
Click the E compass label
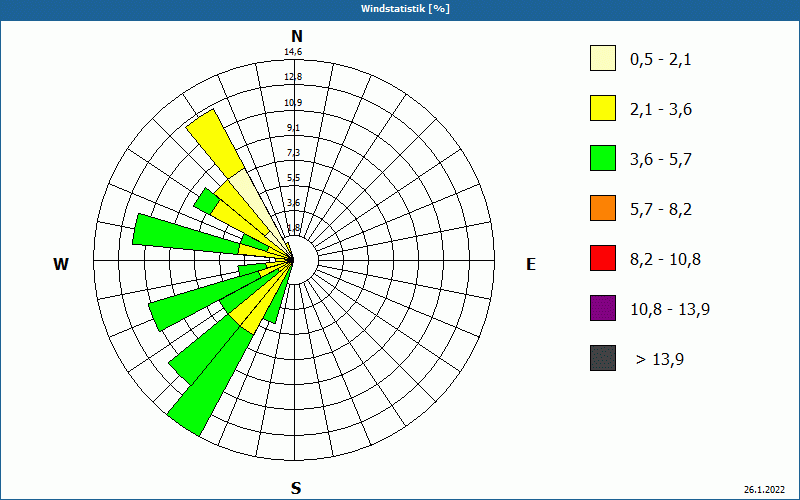point(531,264)
